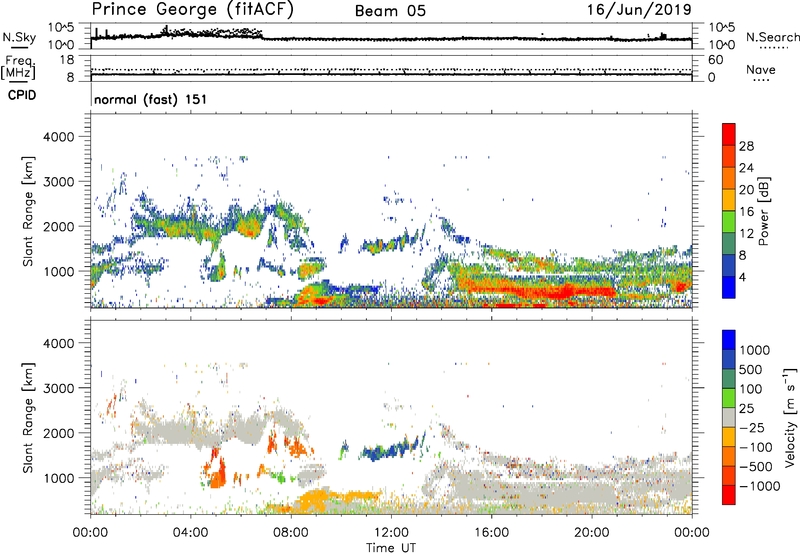Click the Nave legend label
800x554 pixels.
(x=761, y=69)
